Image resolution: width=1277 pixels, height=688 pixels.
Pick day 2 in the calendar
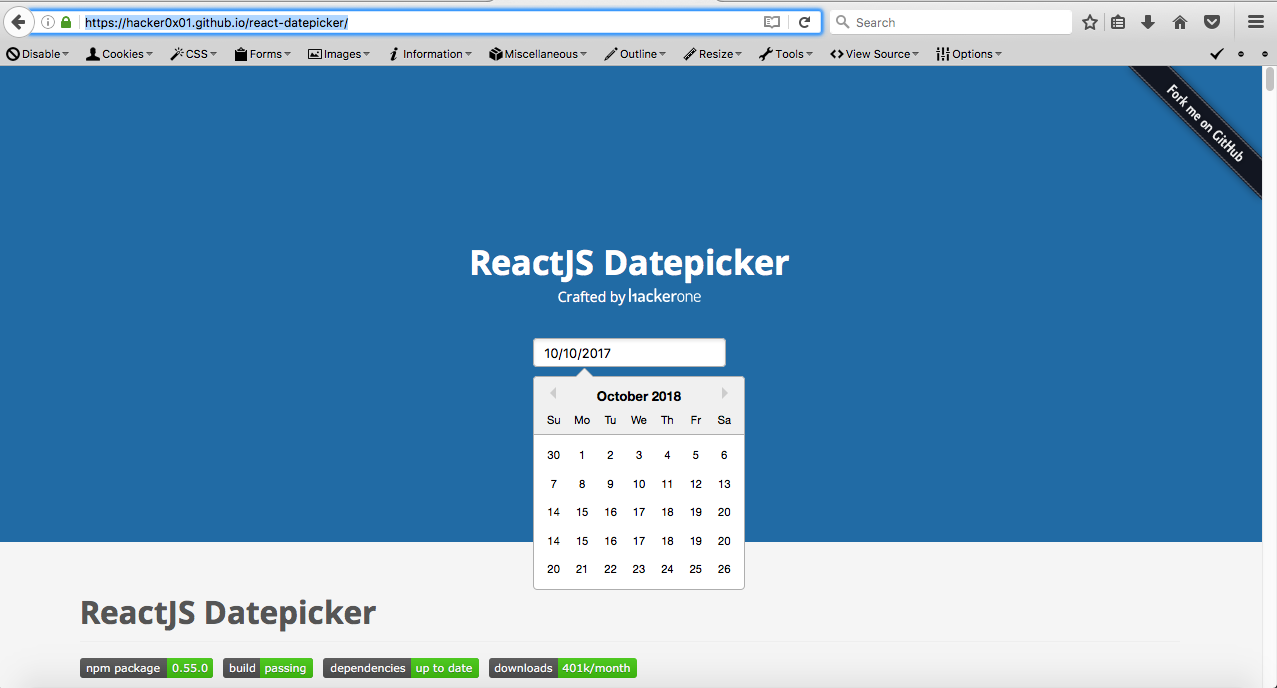click(x=610, y=455)
